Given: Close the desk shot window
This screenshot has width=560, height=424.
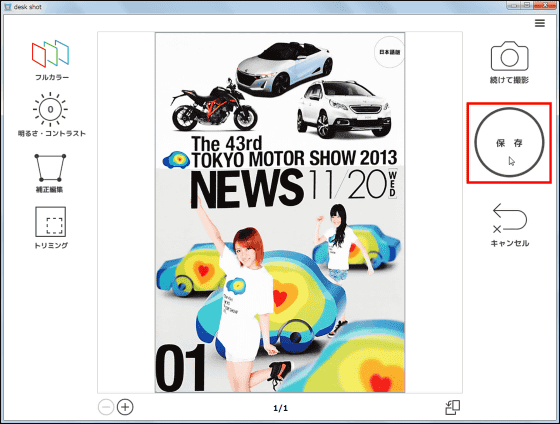Looking at the screenshot, I should click(x=545, y=5).
